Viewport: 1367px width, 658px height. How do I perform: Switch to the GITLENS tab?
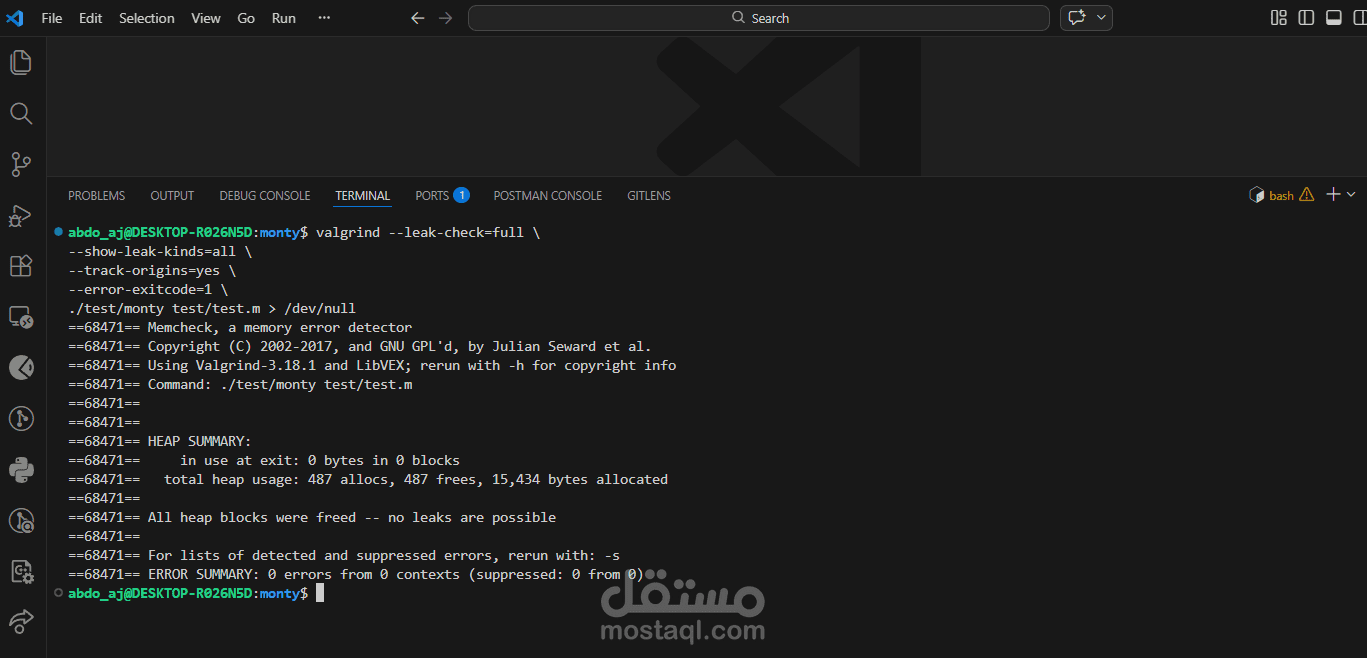(x=649, y=196)
